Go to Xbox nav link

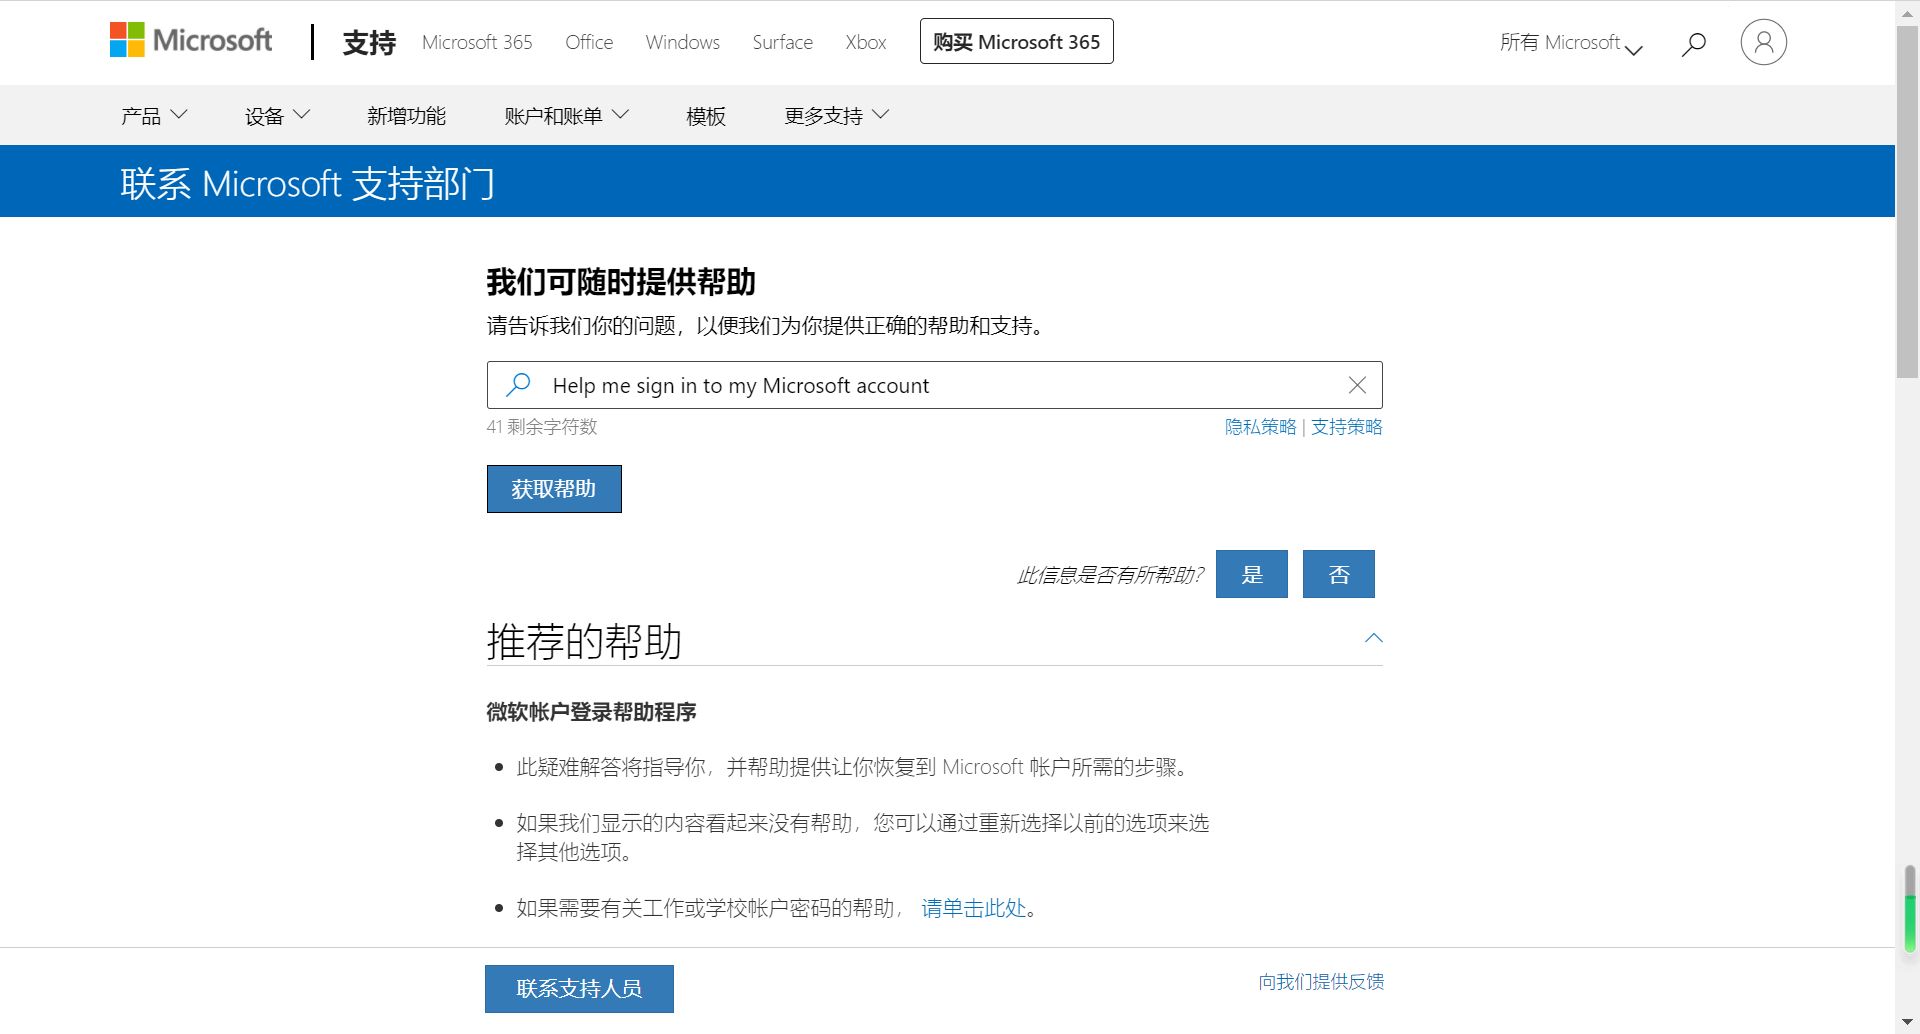866,42
